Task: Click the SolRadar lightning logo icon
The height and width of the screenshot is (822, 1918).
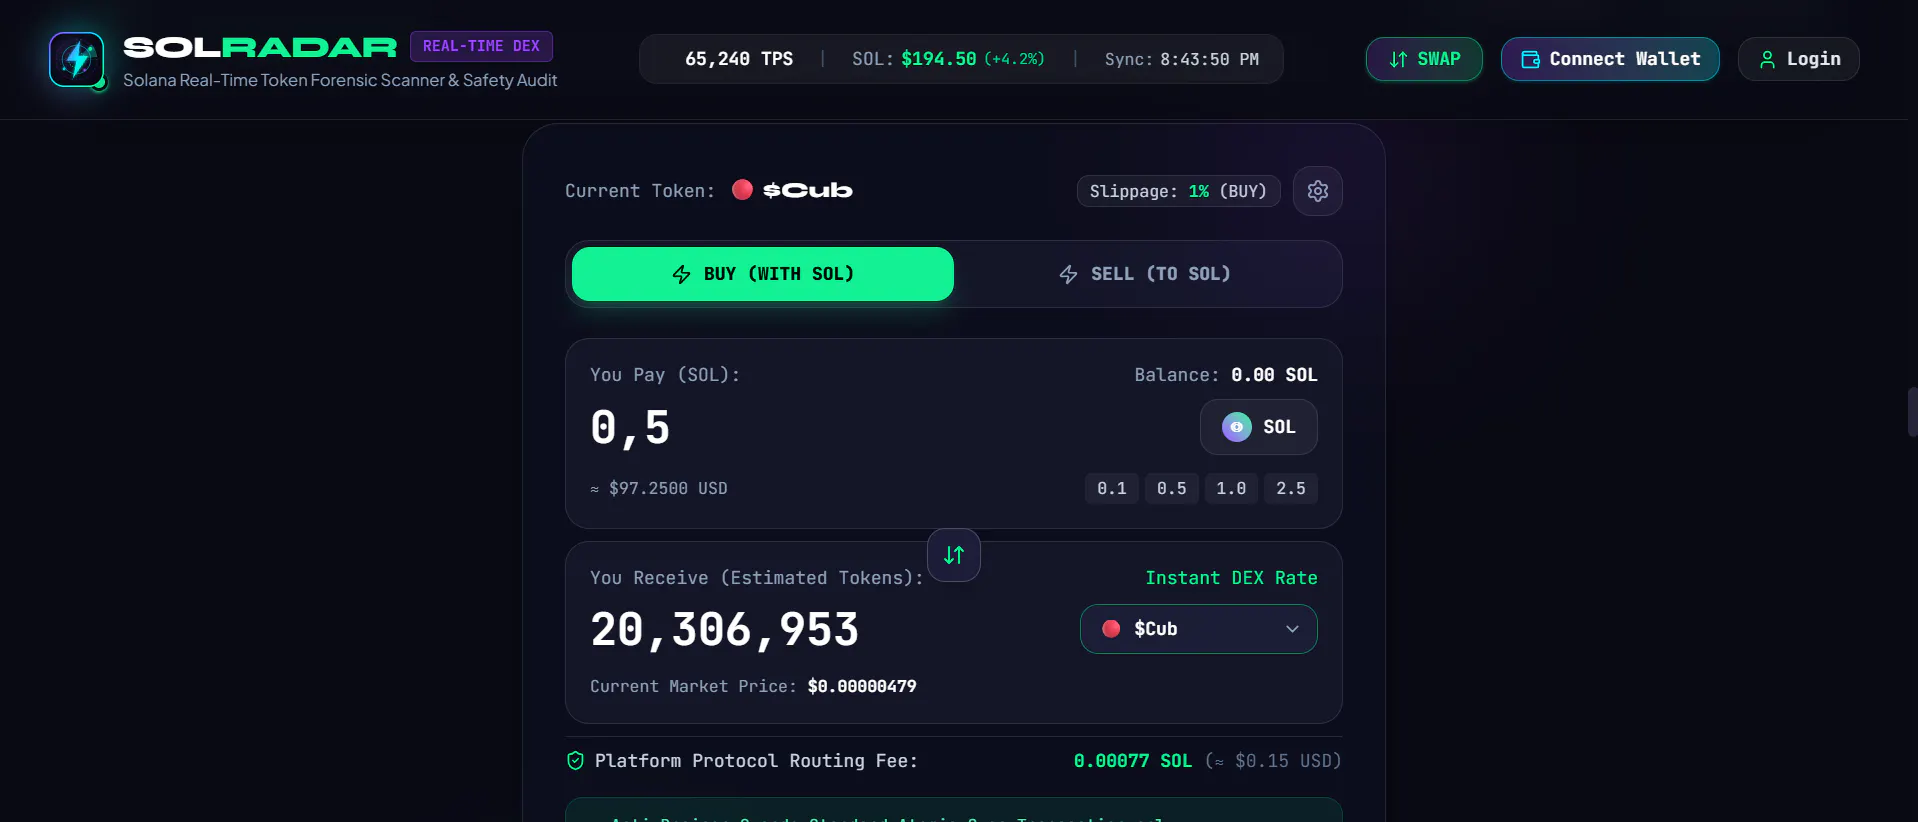Action: (x=77, y=59)
